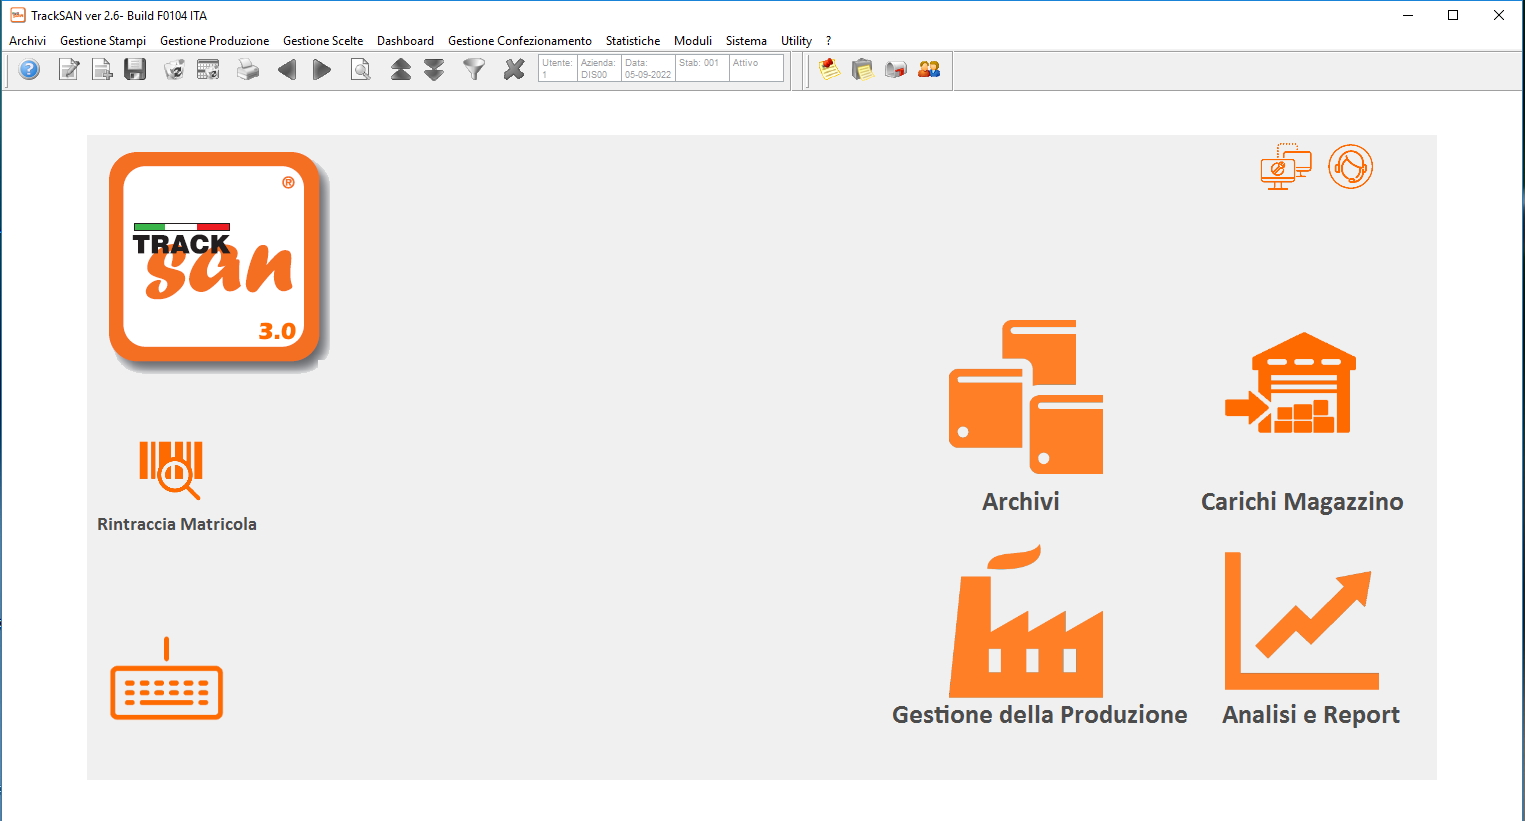Click the mailbox toolbar icon
This screenshot has width=1525, height=821.
point(896,69)
